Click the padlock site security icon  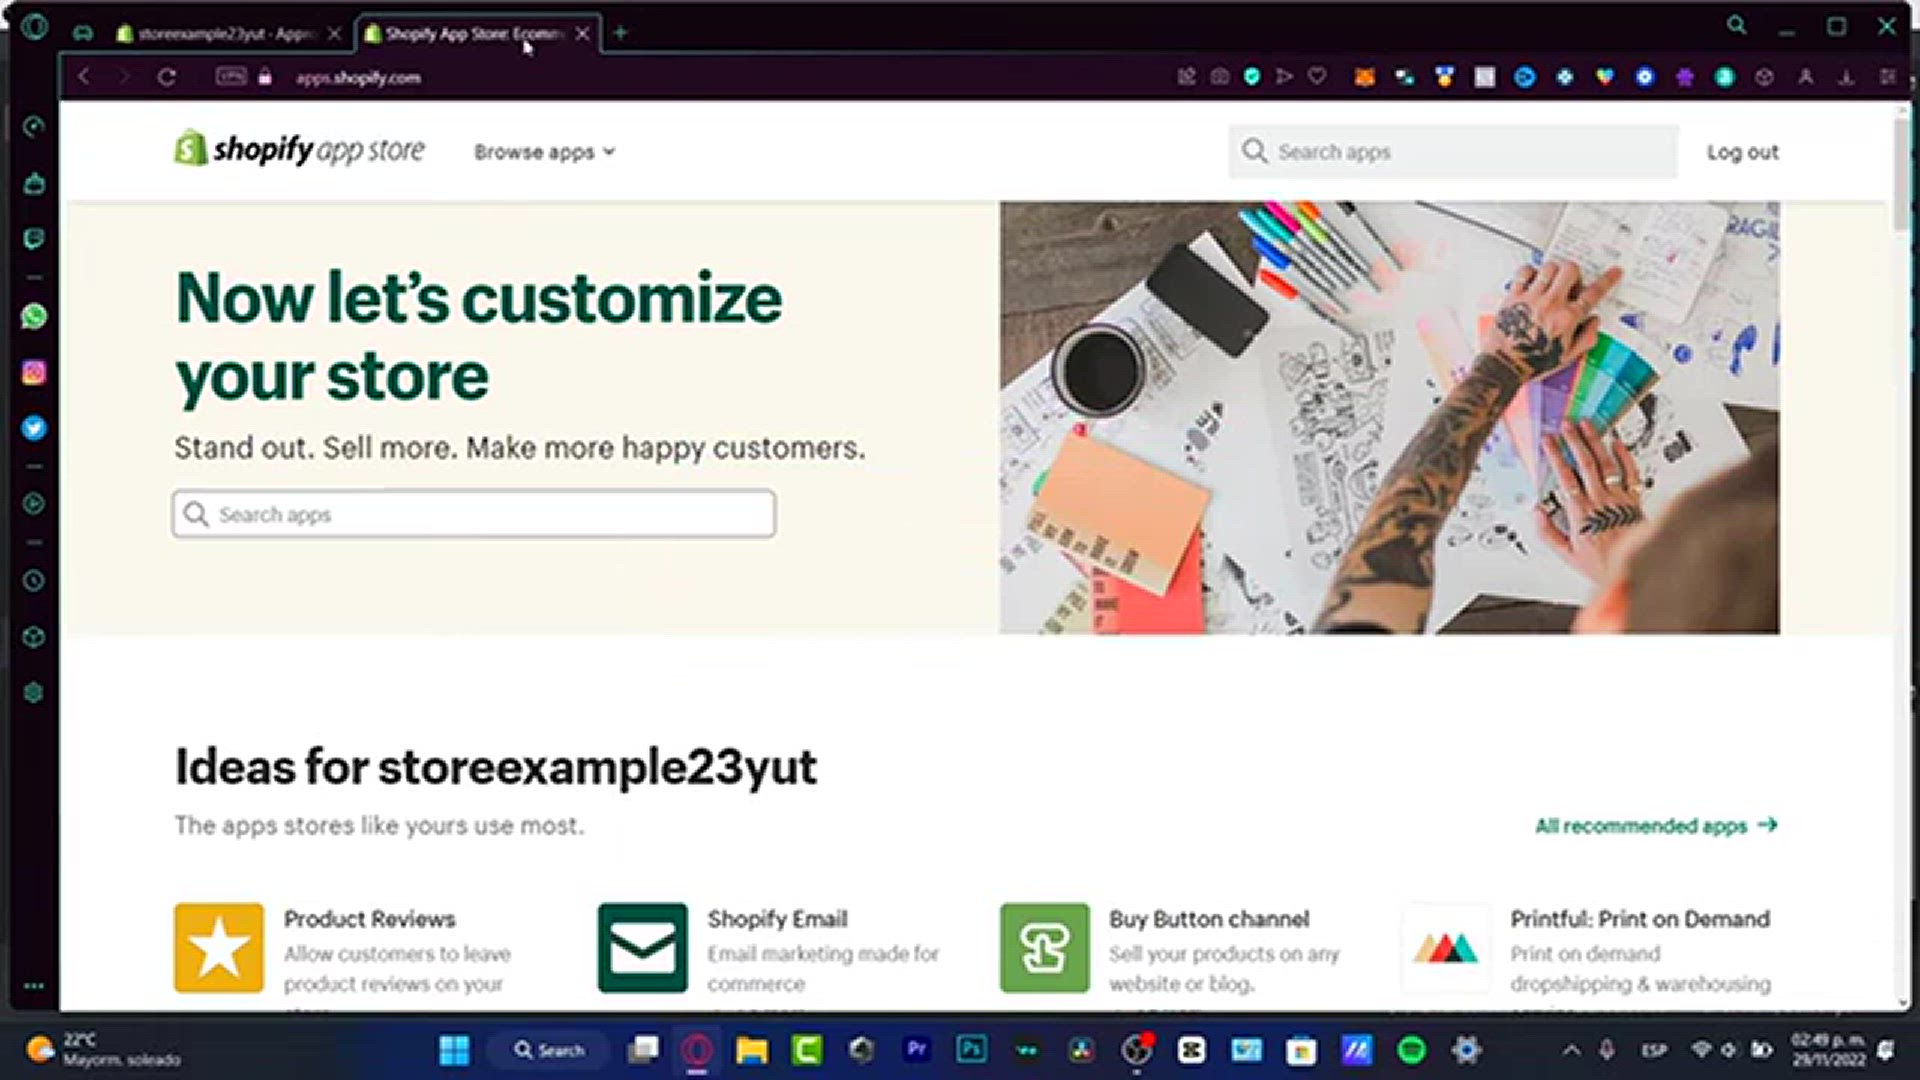(265, 77)
